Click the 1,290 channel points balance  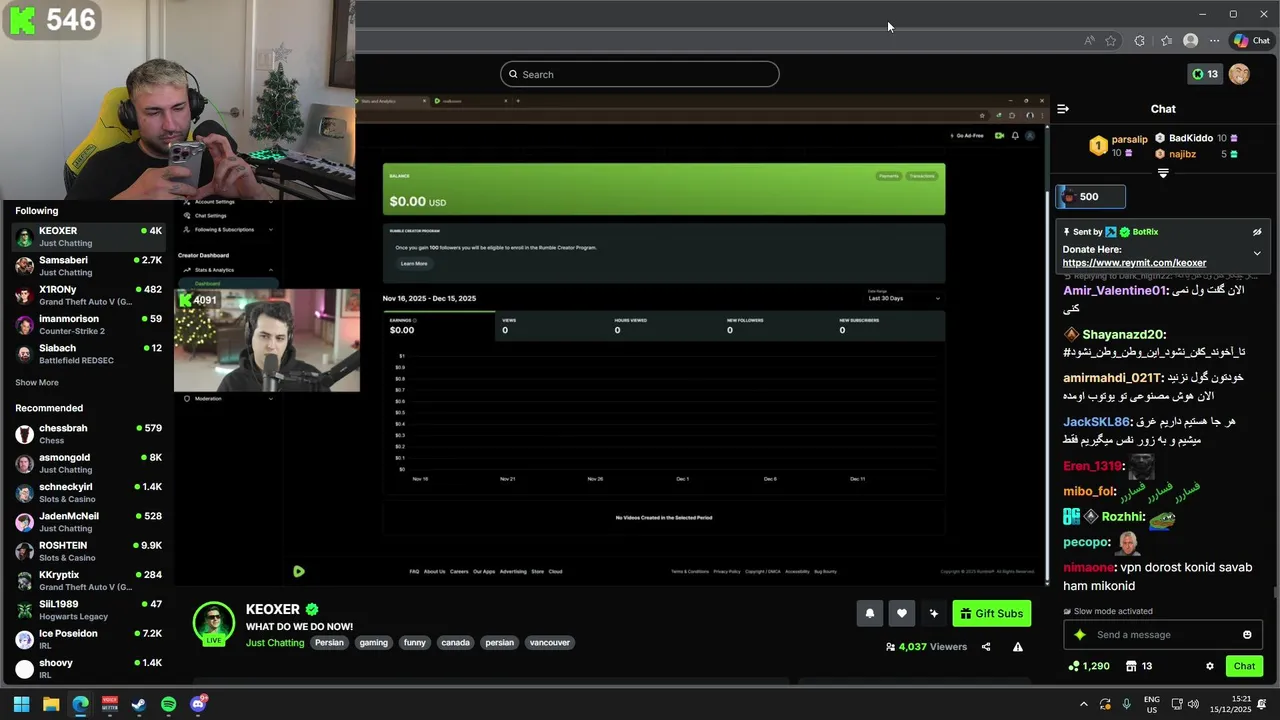[x=1089, y=666]
